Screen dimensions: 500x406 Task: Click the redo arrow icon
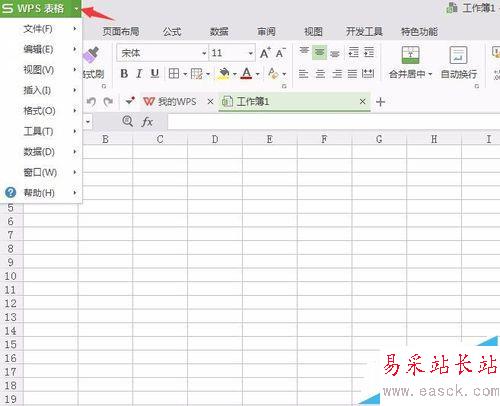108,101
